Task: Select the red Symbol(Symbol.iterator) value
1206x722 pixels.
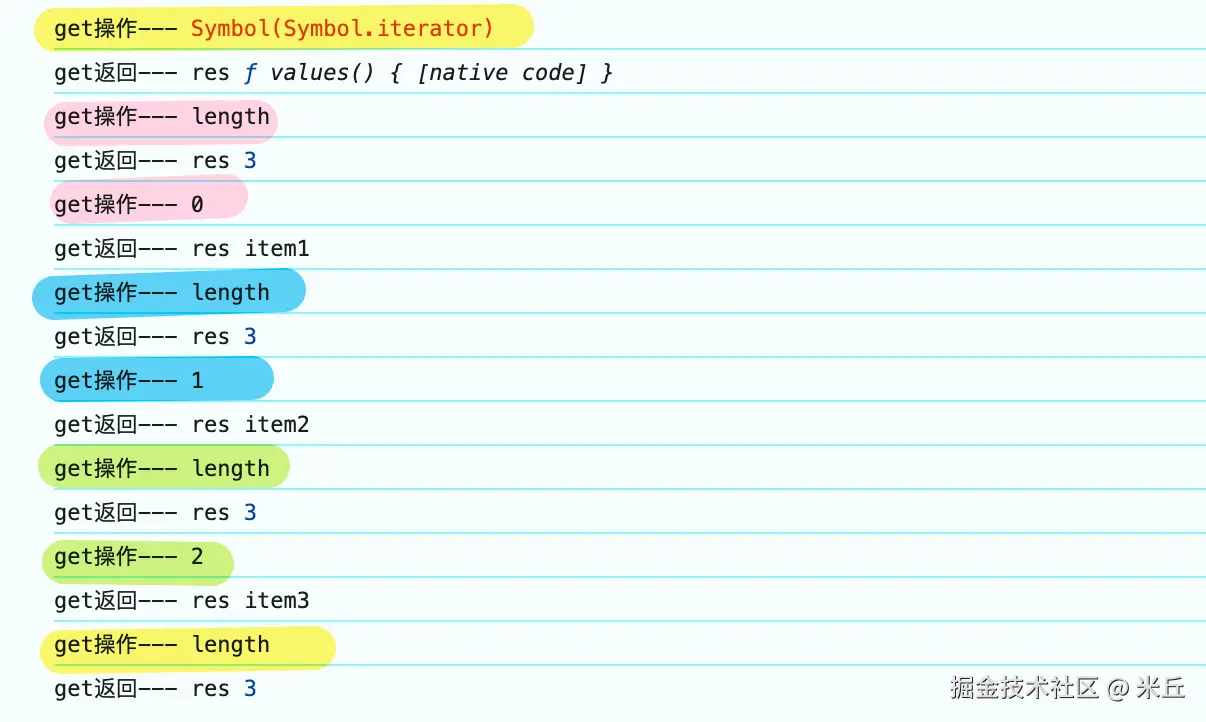Action: tap(342, 28)
